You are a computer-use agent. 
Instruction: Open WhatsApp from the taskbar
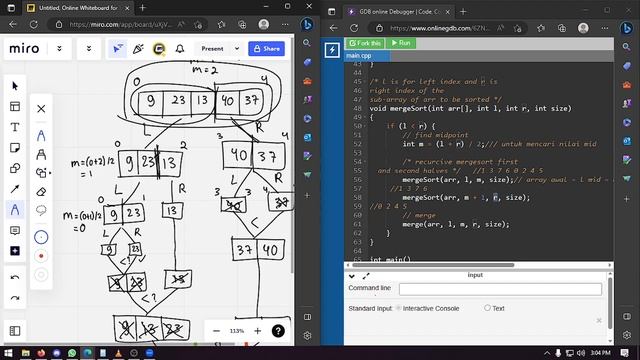tap(72, 353)
